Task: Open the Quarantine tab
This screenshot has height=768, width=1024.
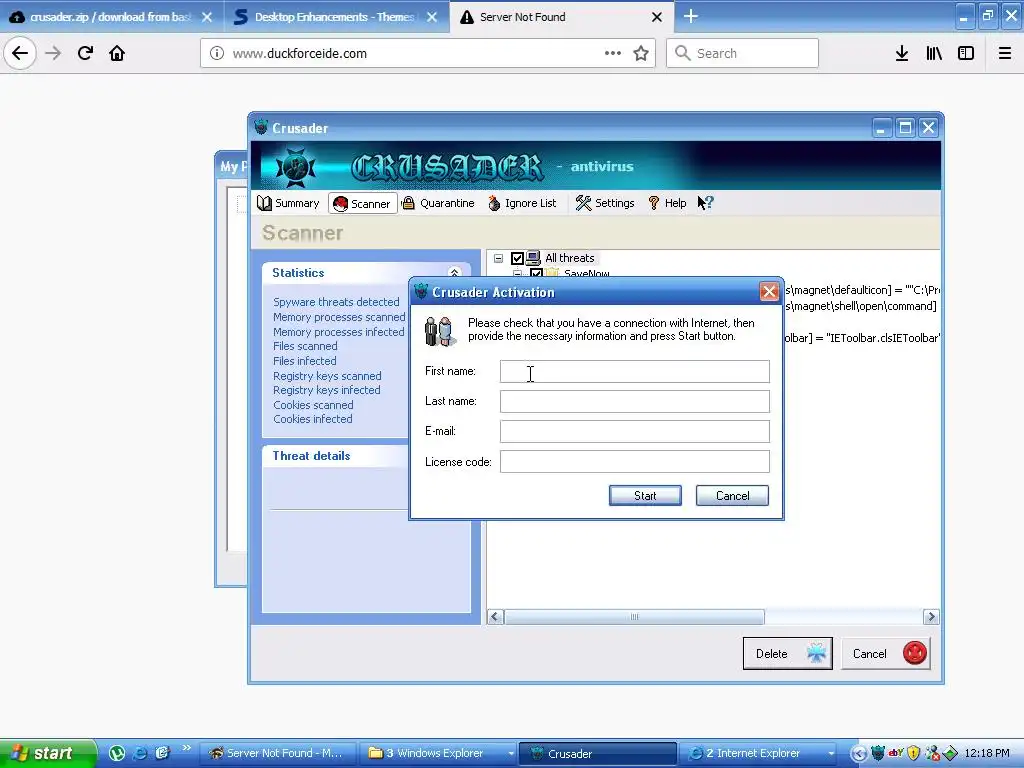Action: click(x=438, y=203)
